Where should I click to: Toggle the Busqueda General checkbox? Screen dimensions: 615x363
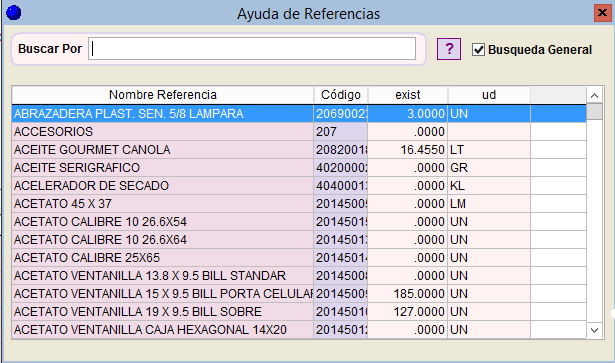pyautogui.click(x=478, y=50)
